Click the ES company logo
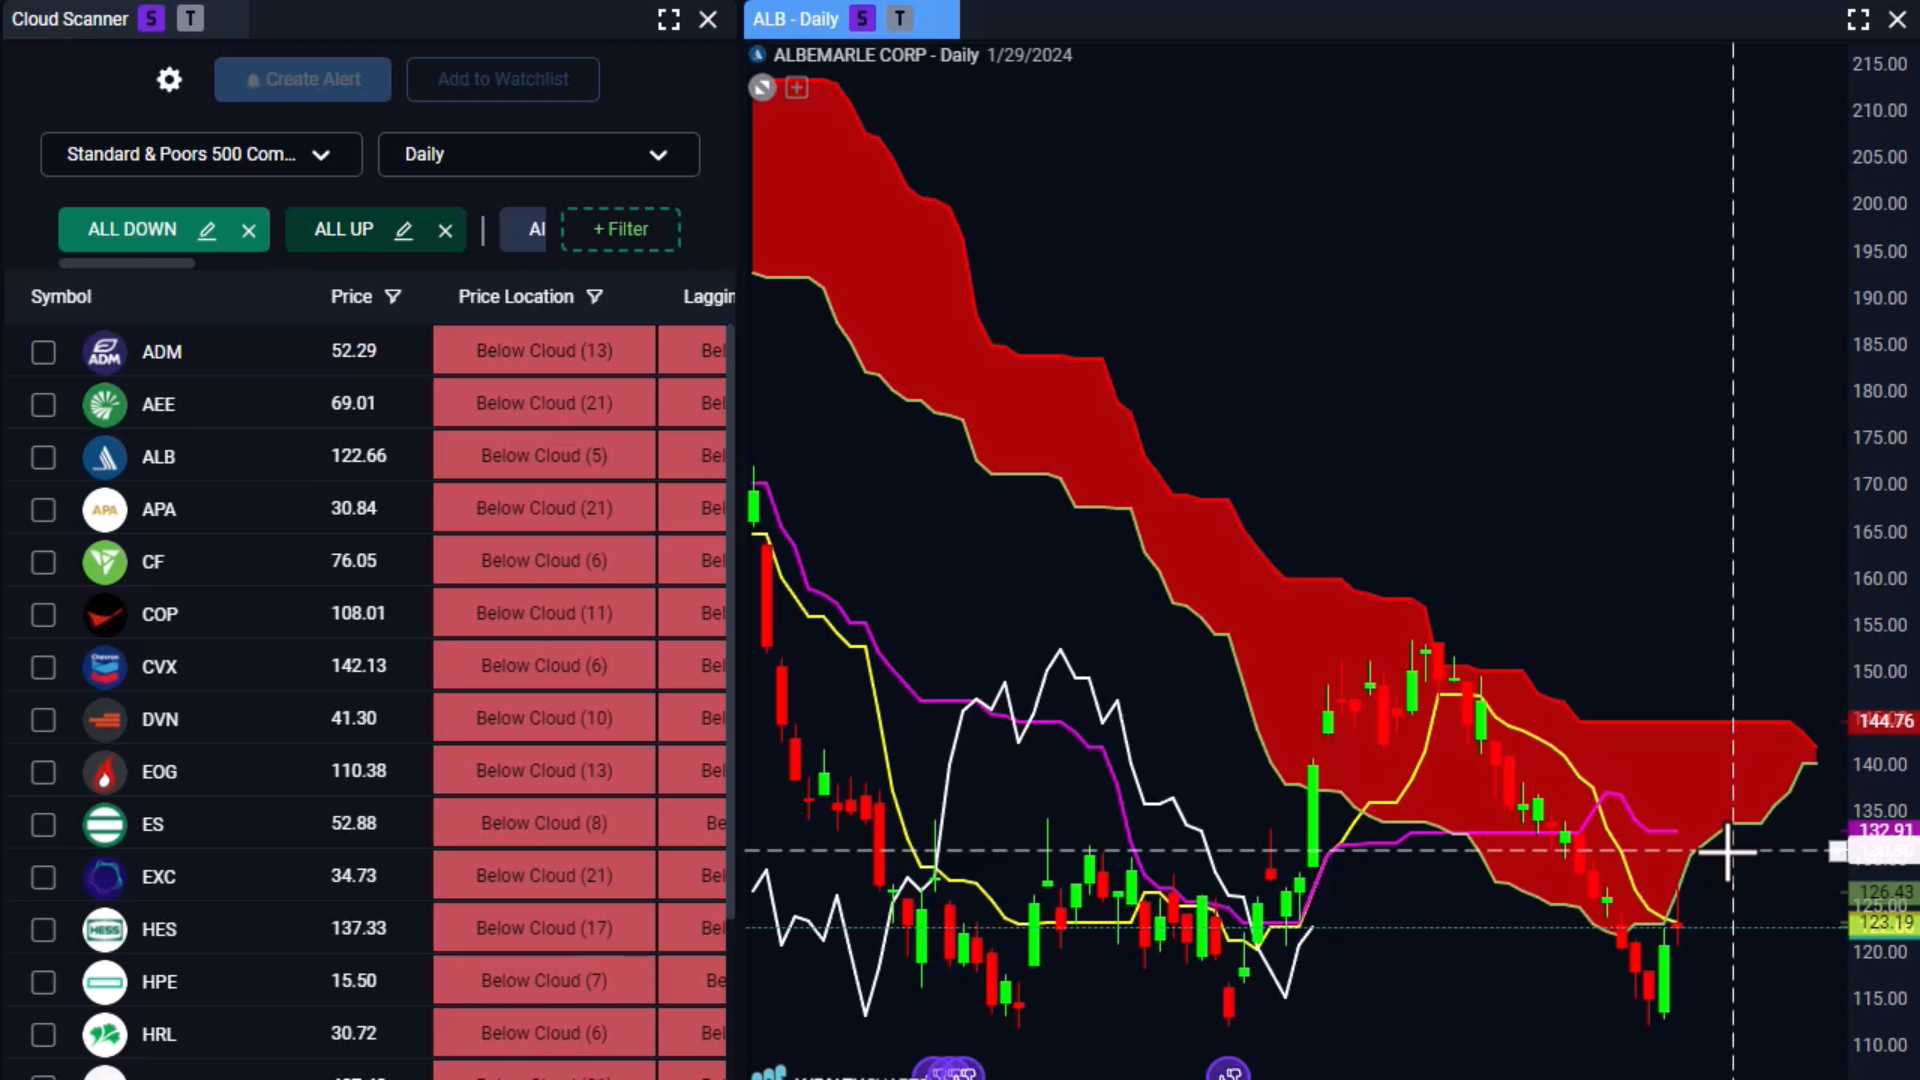1920x1080 pixels. (105, 824)
